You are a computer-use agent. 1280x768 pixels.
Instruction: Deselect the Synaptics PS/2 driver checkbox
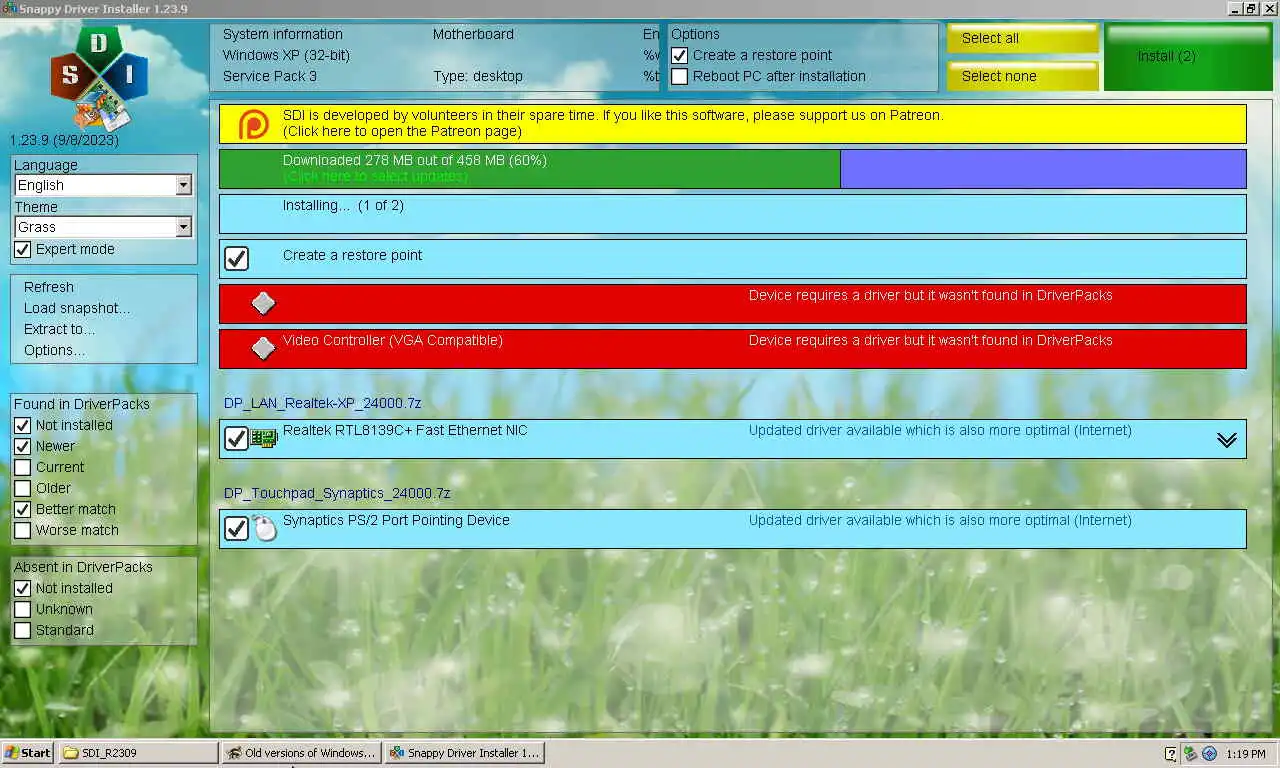[236, 528]
